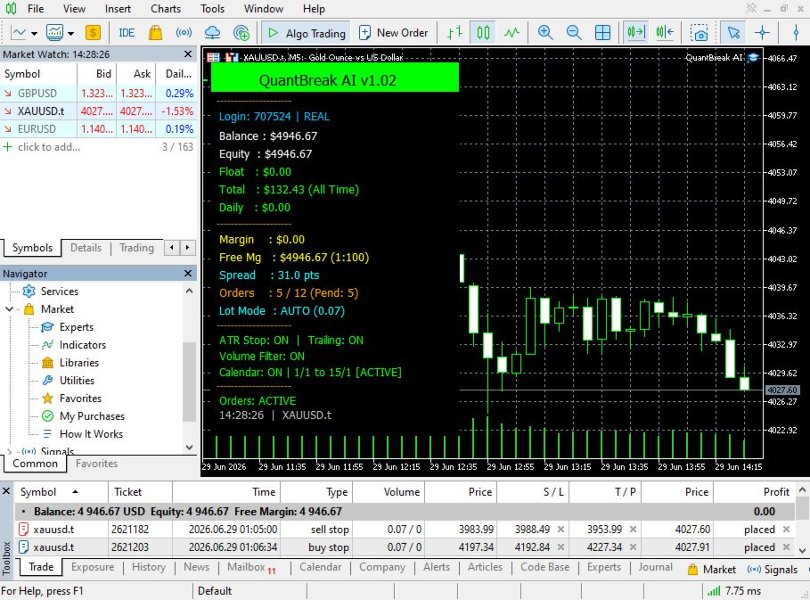Expand the Signals node in Navigator

9,451
